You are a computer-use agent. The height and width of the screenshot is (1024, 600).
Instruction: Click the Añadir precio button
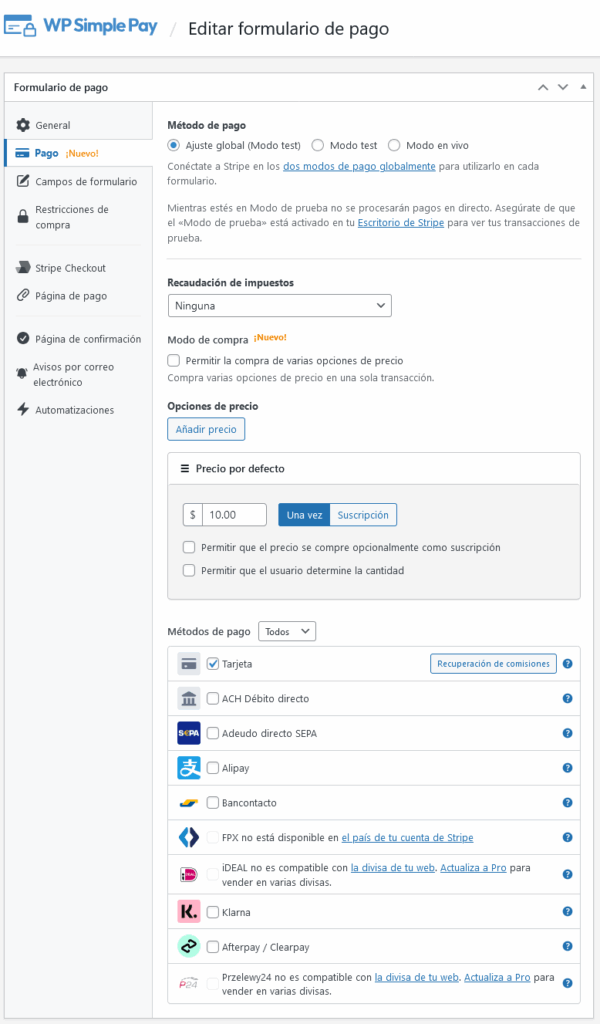tap(206, 429)
